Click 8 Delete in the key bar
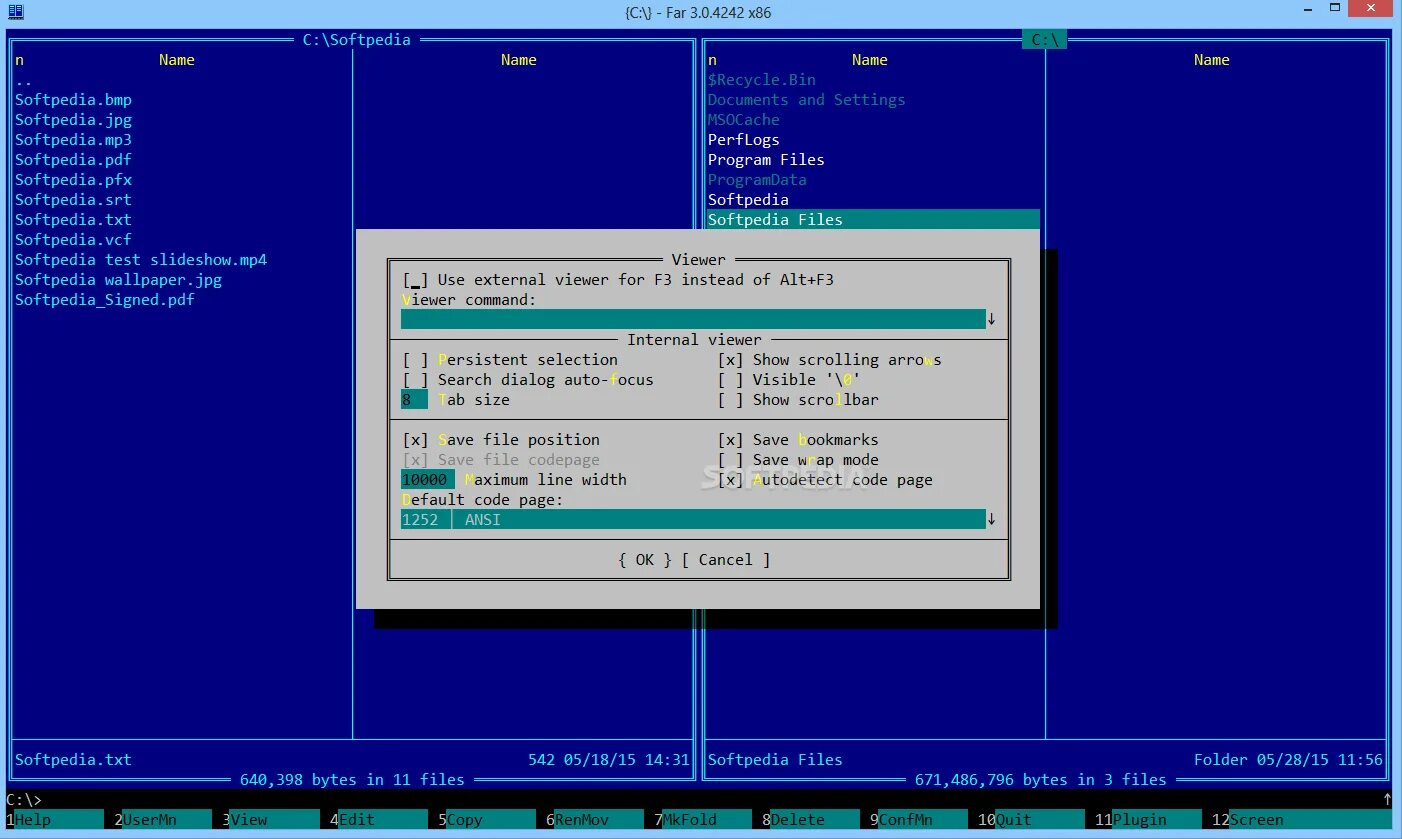 (x=811, y=820)
